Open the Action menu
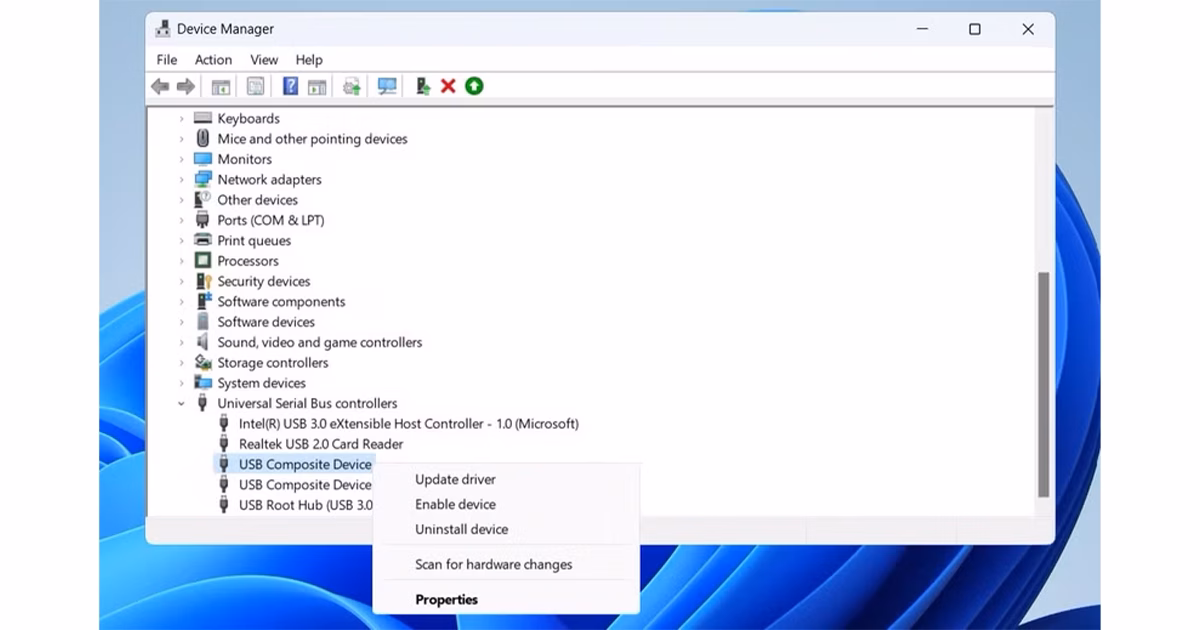The height and width of the screenshot is (630, 1200). [213, 60]
